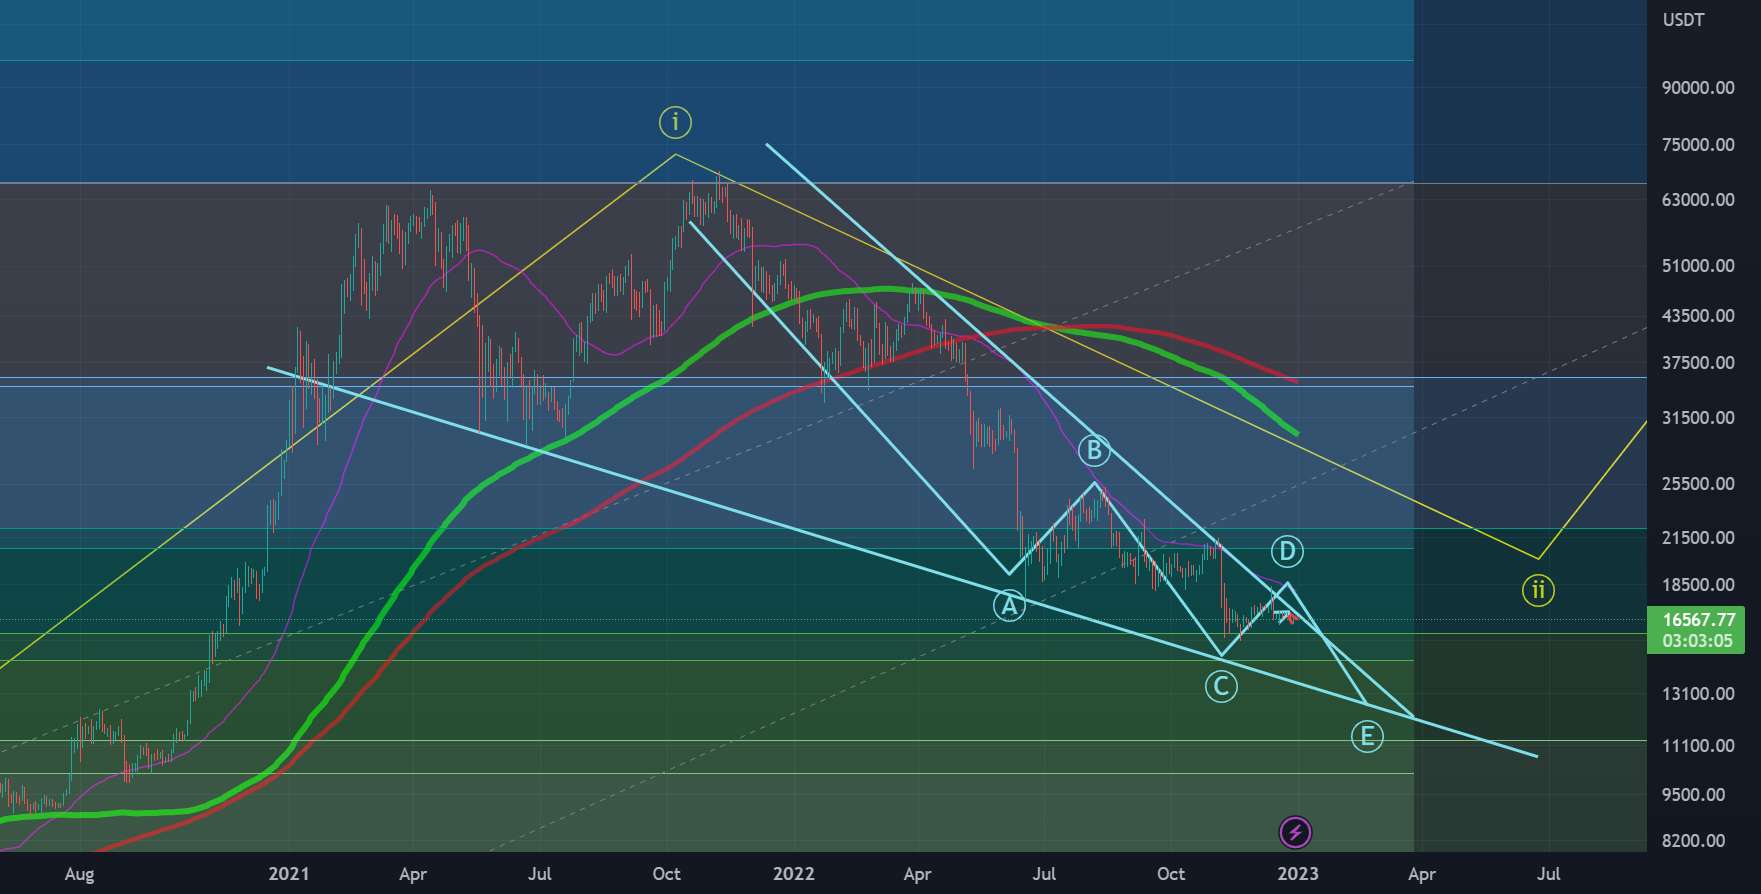Click the 2022 label on time axis
The width and height of the screenshot is (1761, 894).
pyautogui.click(x=794, y=874)
